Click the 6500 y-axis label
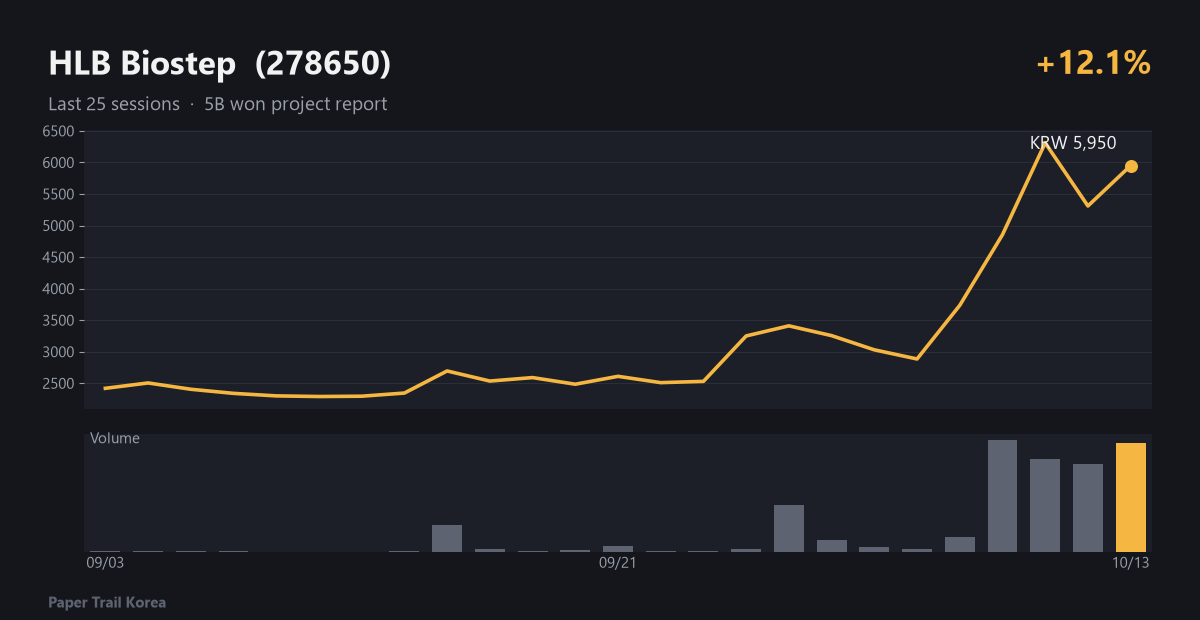This screenshot has width=1200, height=620. pyautogui.click(x=59, y=131)
